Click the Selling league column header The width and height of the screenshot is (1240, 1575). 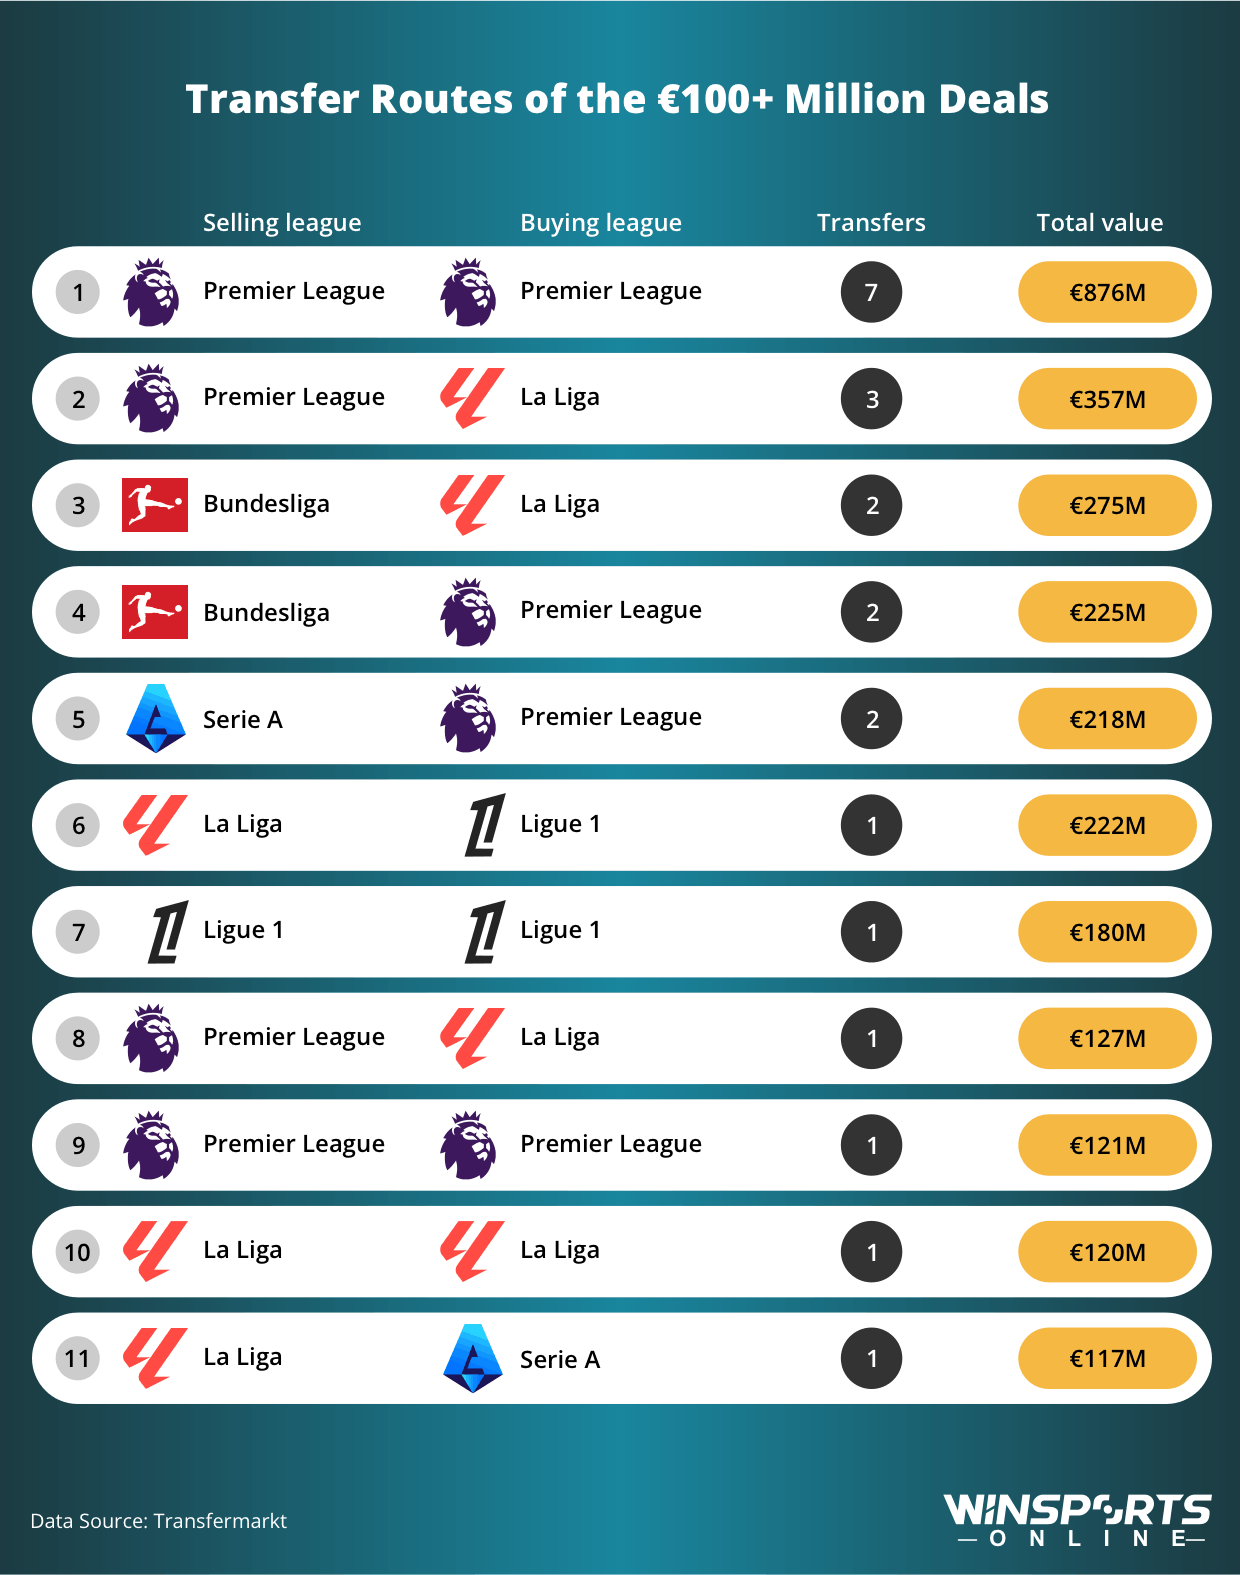pos(282,223)
